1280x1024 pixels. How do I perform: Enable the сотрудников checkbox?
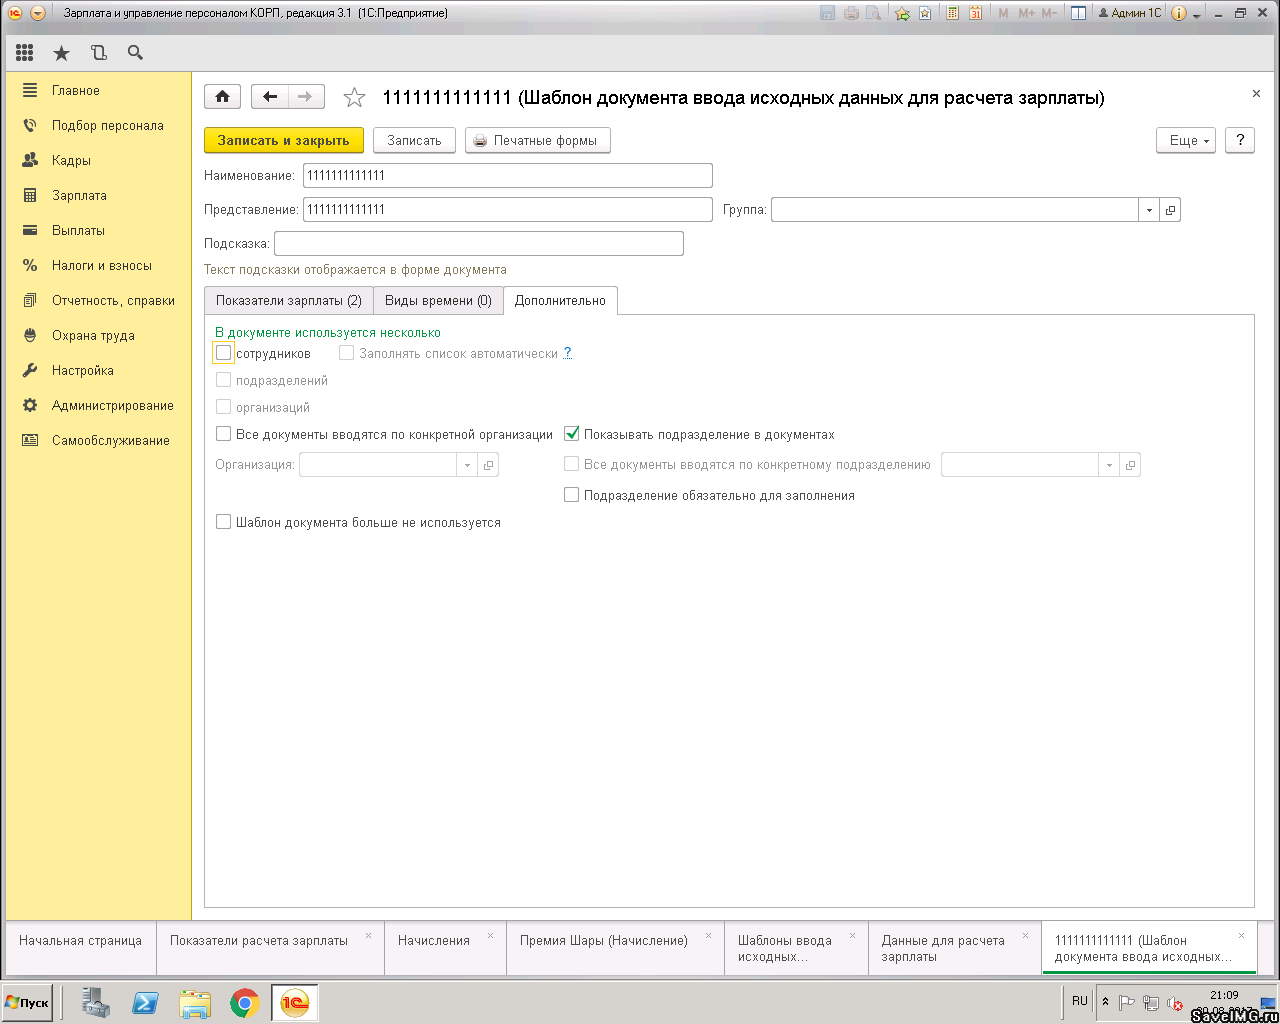click(224, 353)
